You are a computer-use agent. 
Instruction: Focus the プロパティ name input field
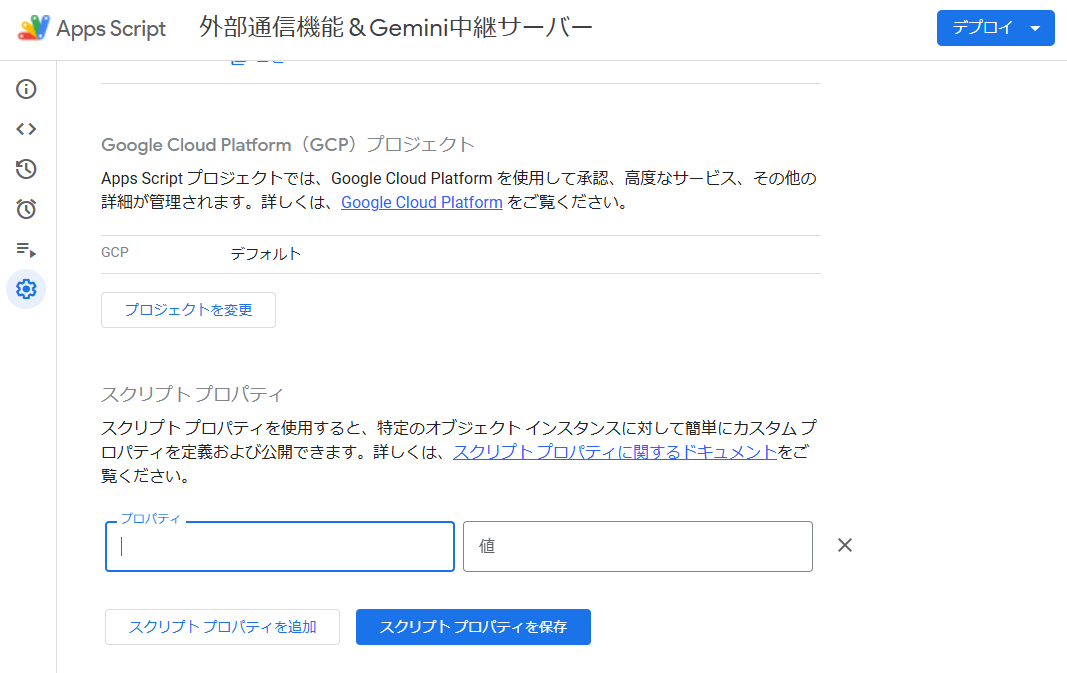pos(280,546)
